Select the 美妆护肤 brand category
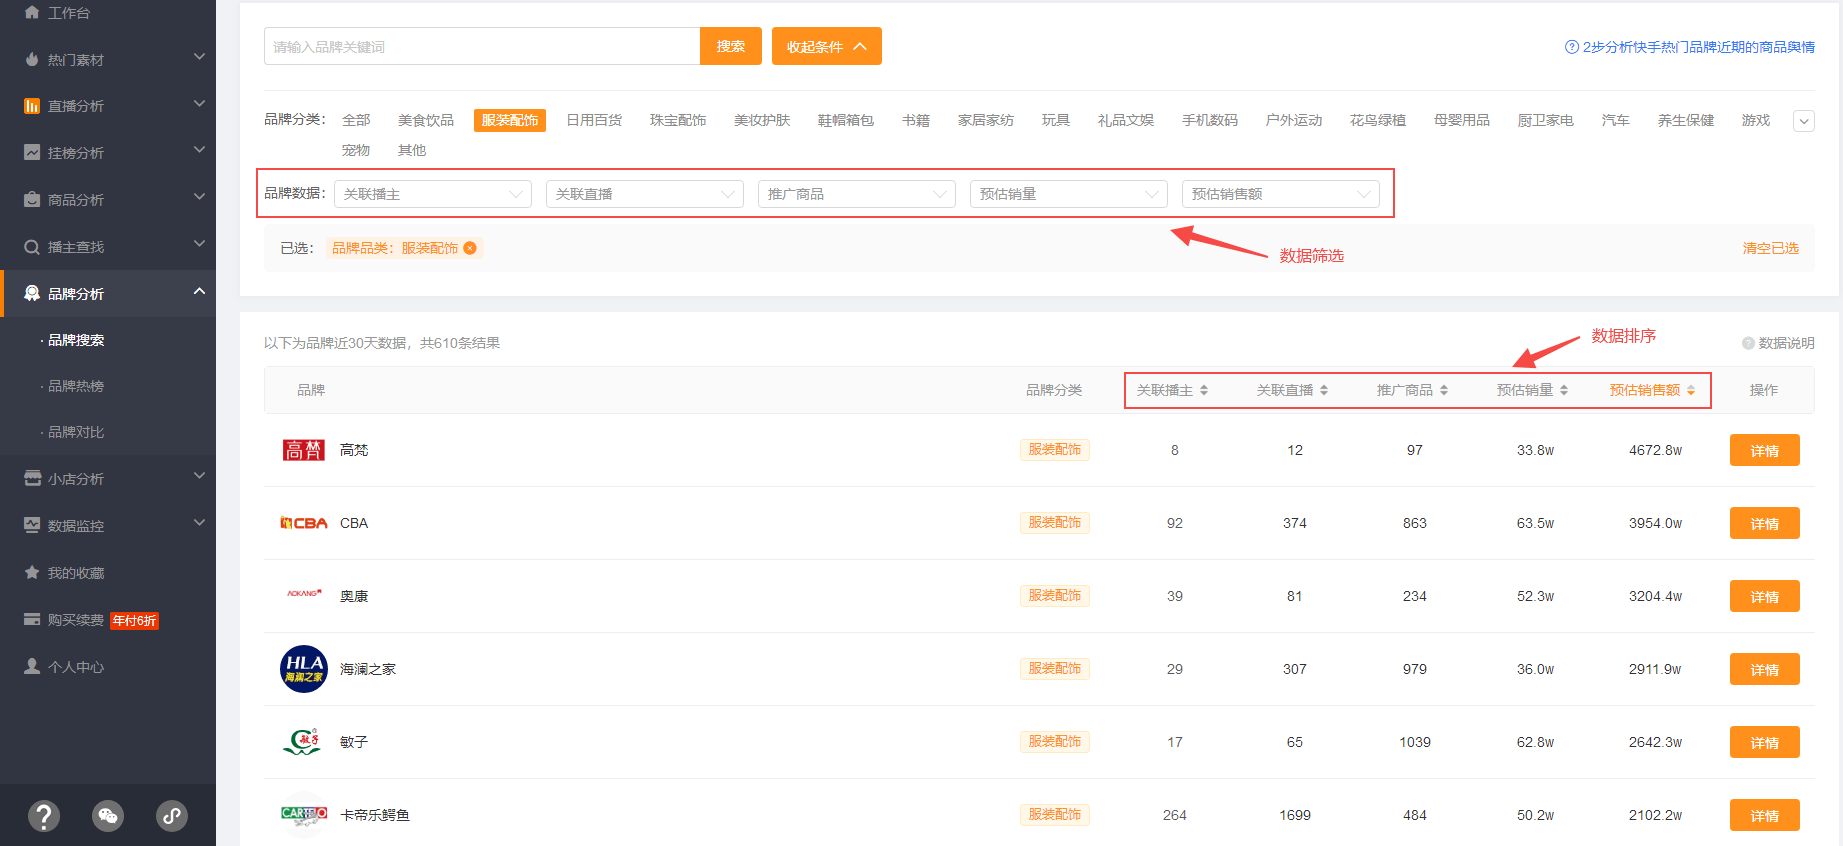The width and height of the screenshot is (1843, 846). tap(762, 120)
